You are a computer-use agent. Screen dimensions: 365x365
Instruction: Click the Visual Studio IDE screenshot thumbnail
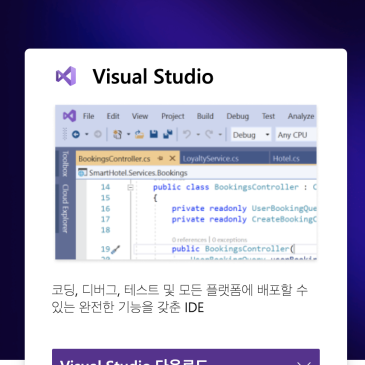[x=186, y=182]
